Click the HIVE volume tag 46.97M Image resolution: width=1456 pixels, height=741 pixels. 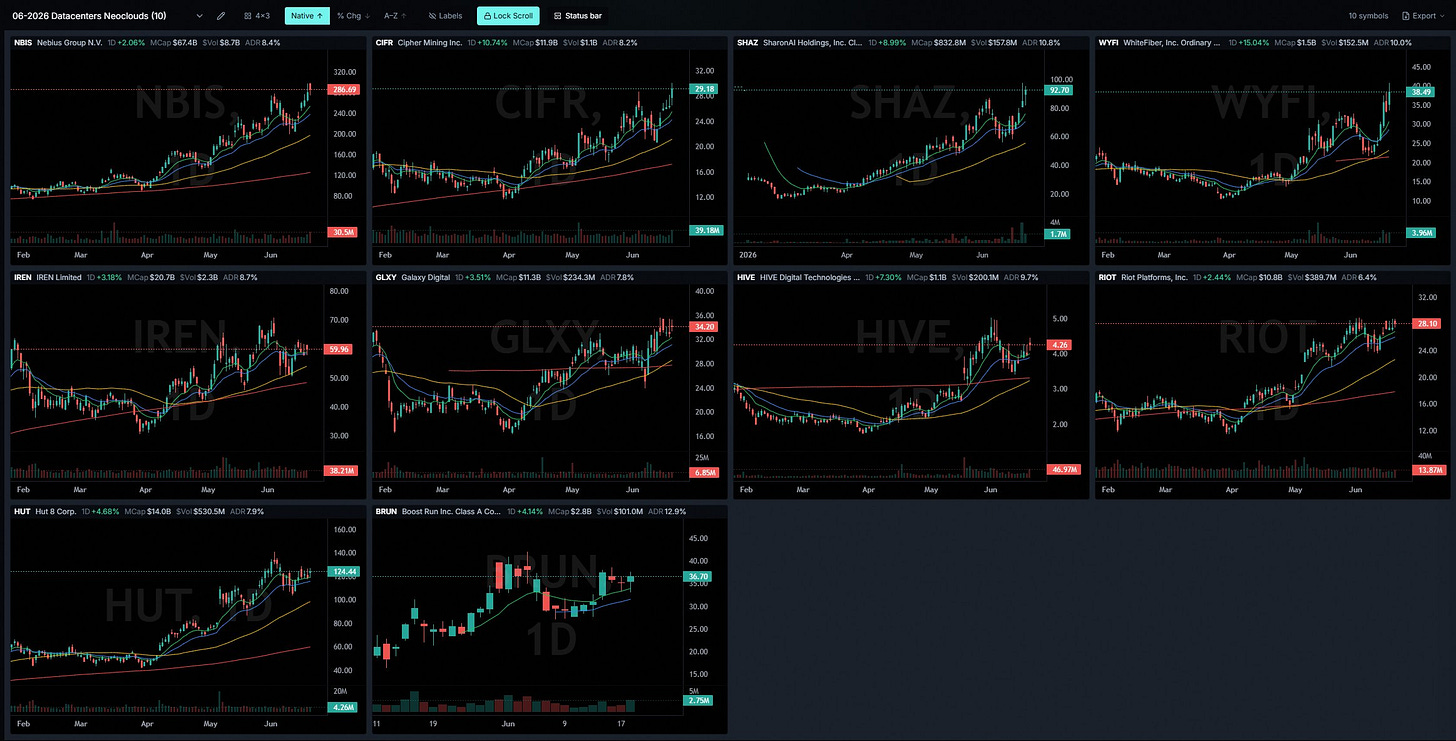[x=1063, y=469]
